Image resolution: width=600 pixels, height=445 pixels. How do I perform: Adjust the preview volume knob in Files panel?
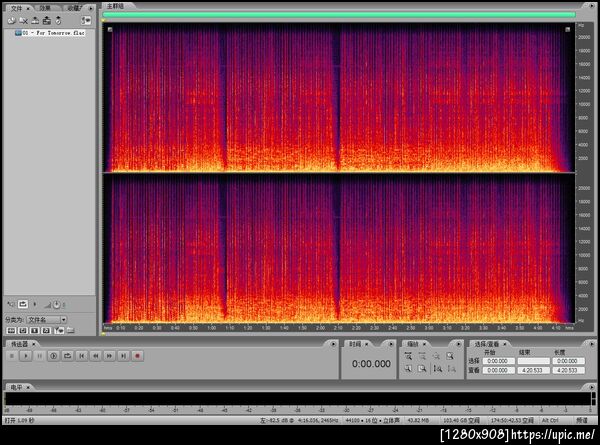pos(56,305)
